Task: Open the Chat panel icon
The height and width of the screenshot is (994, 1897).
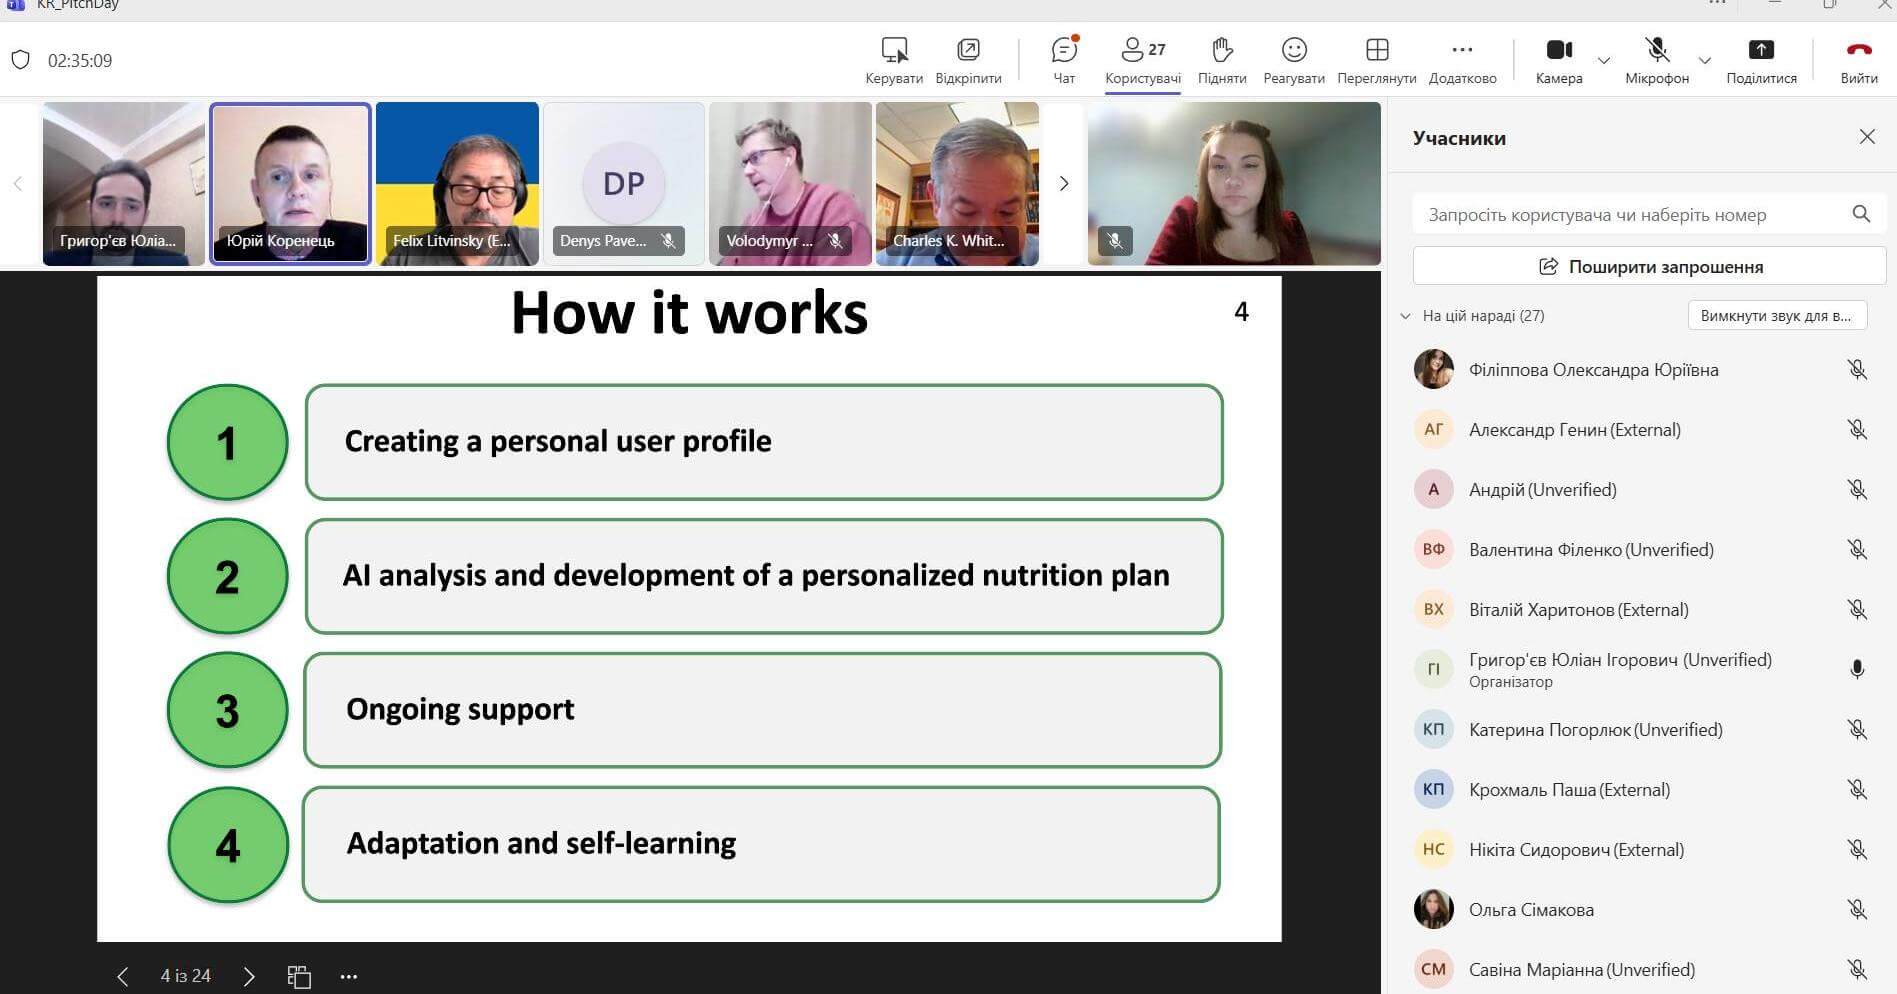Action: point(1064,51)
